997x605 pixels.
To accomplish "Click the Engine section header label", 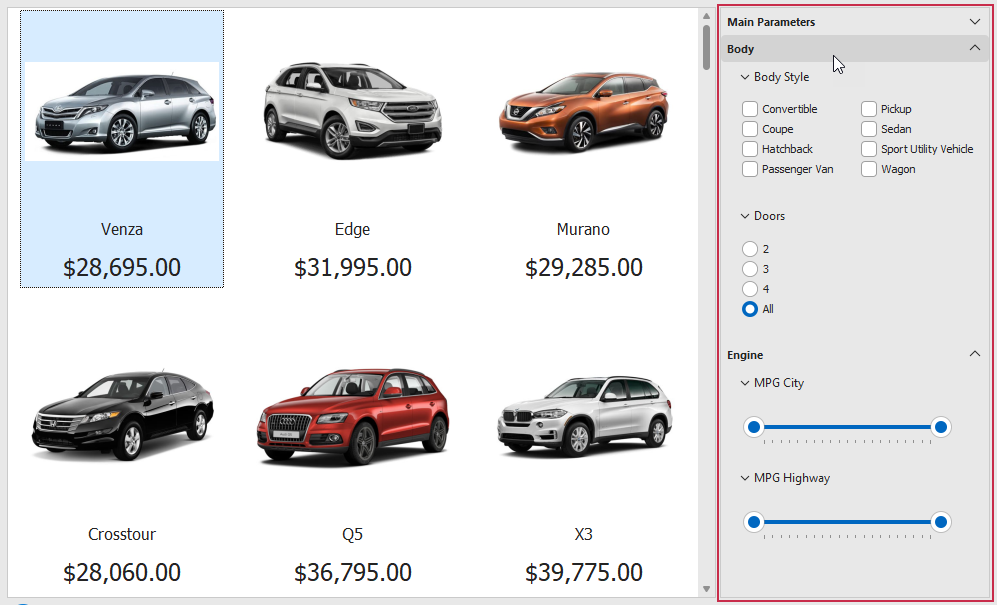I will (x=745, y=355).
